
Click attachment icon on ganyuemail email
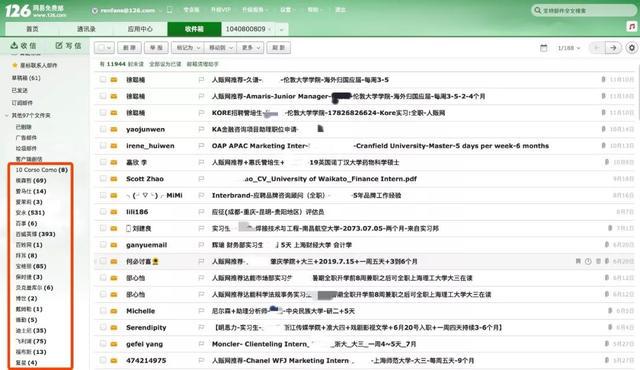(607, 244)
